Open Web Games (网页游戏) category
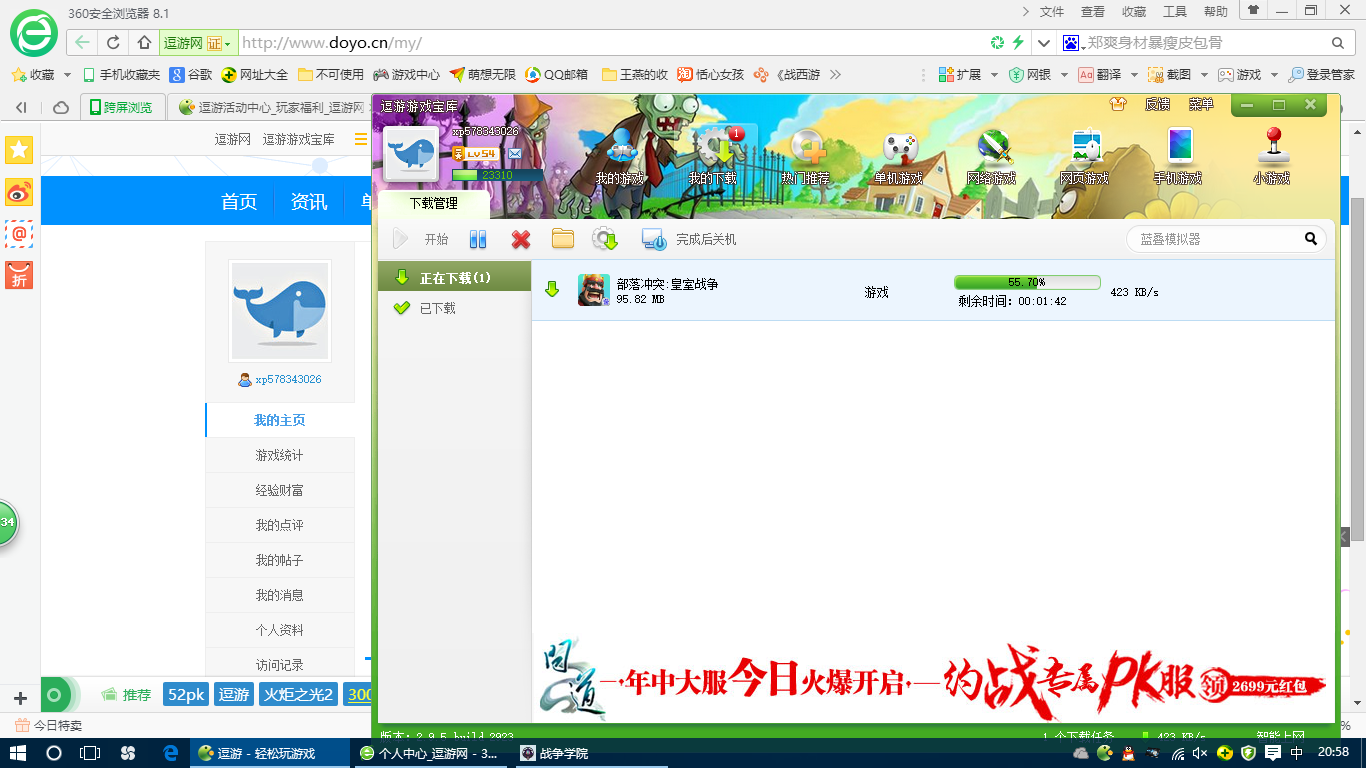1366x768 pixels. click(1085, 157)
